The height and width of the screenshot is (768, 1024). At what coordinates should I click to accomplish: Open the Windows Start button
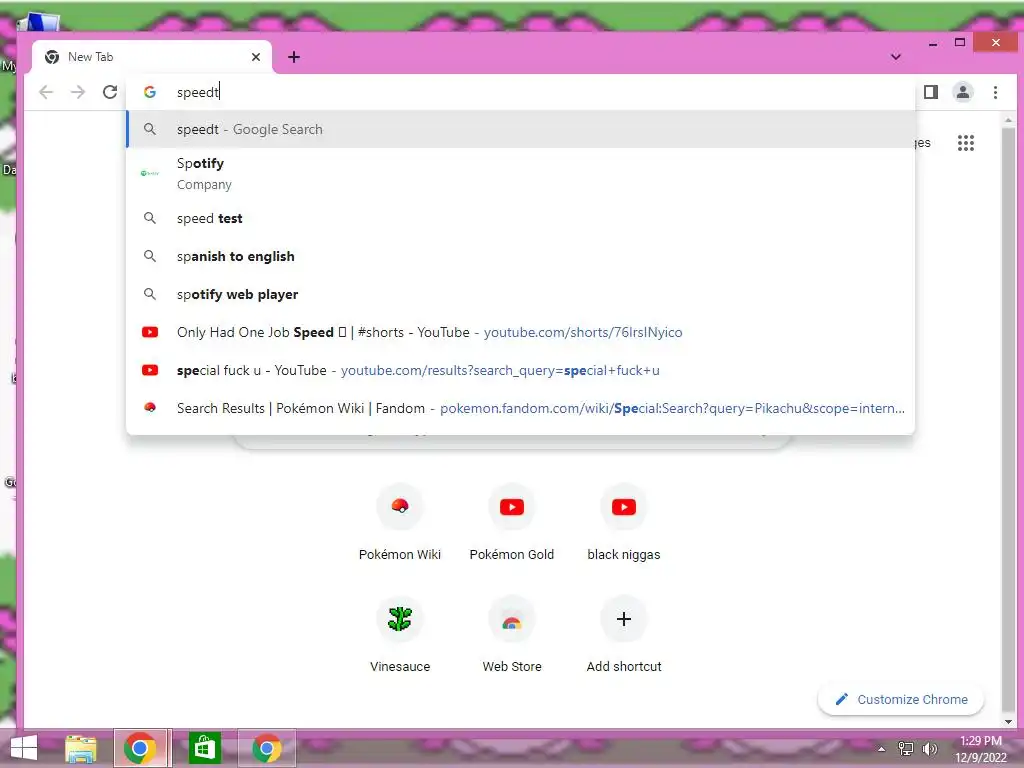coord(24,748)
